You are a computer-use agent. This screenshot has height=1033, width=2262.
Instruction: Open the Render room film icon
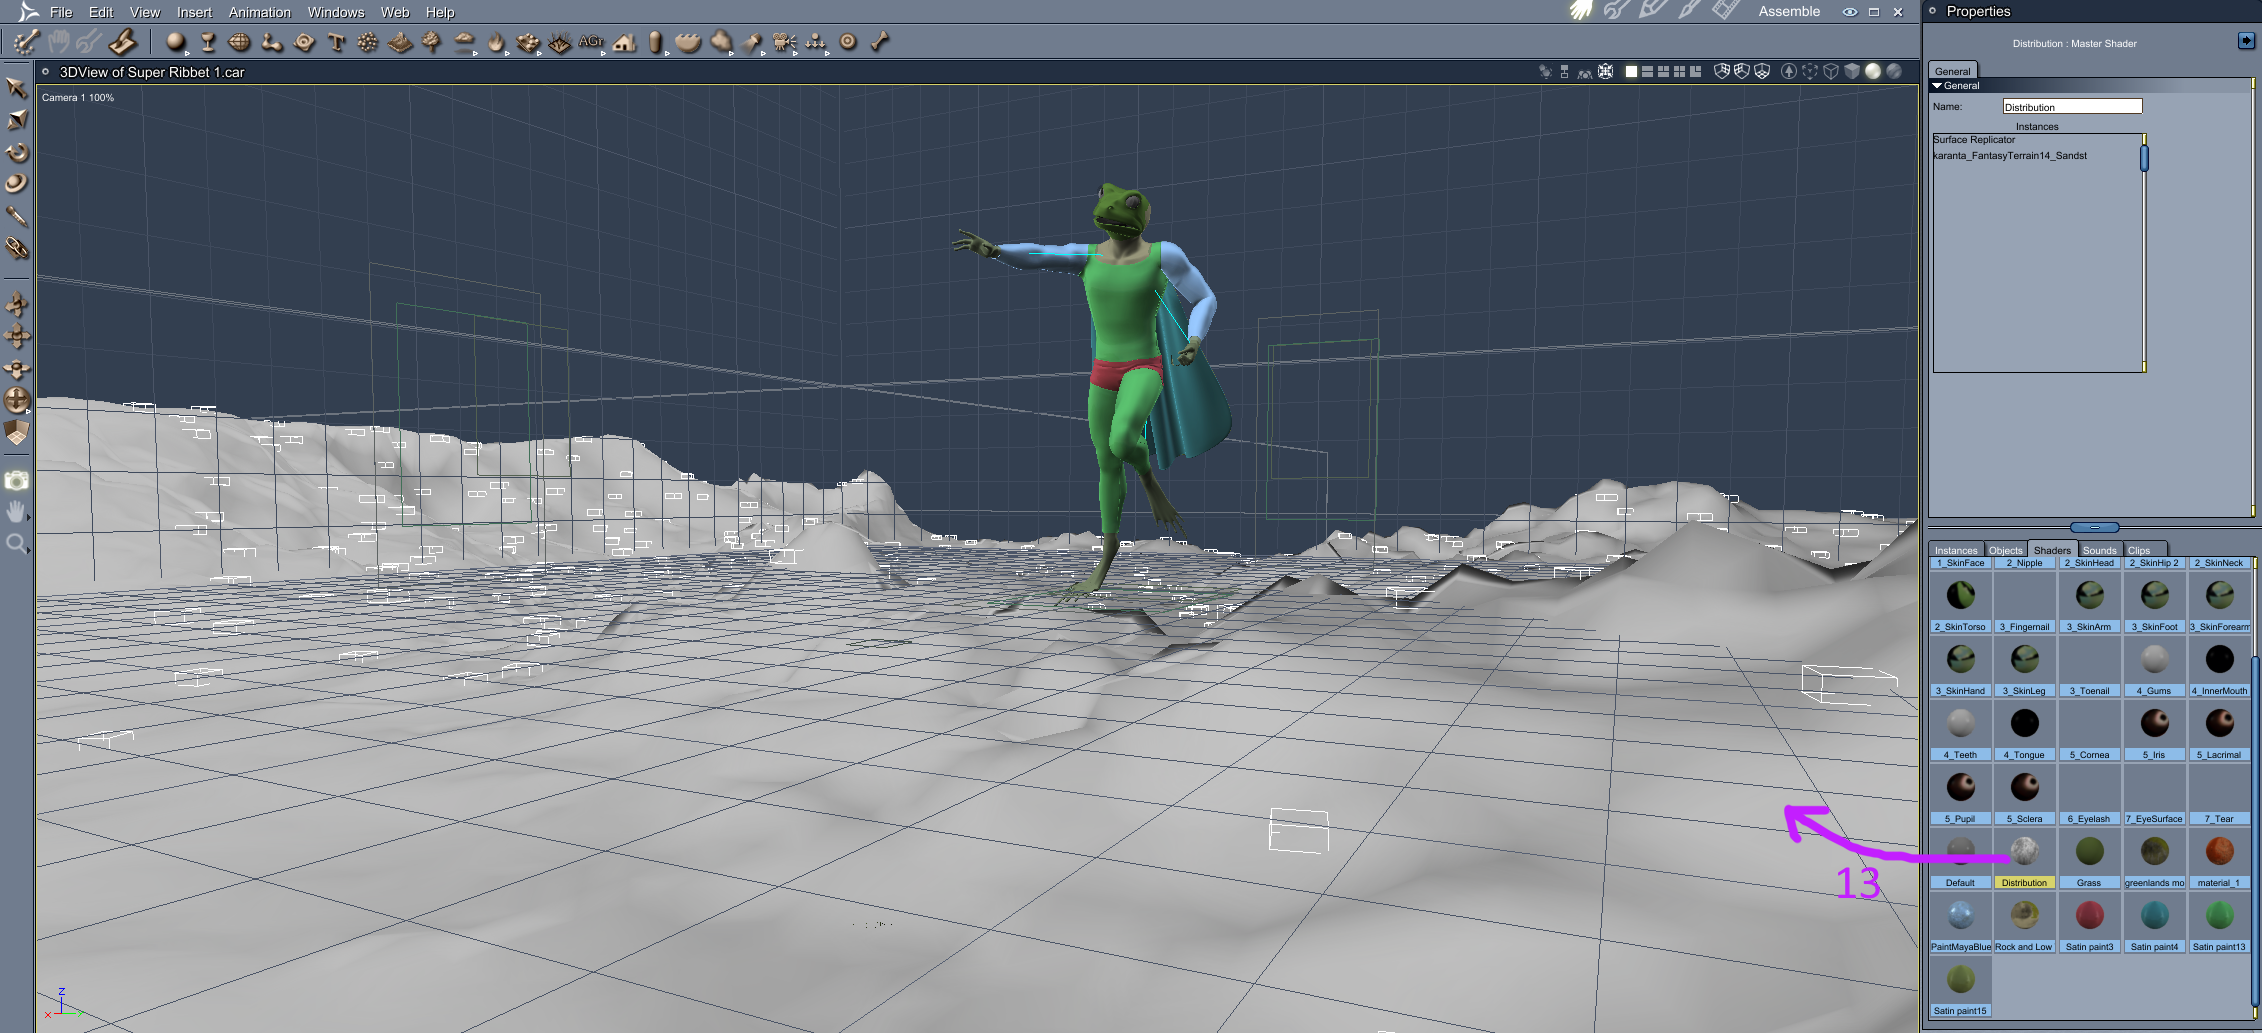(x=1725, y=11)
